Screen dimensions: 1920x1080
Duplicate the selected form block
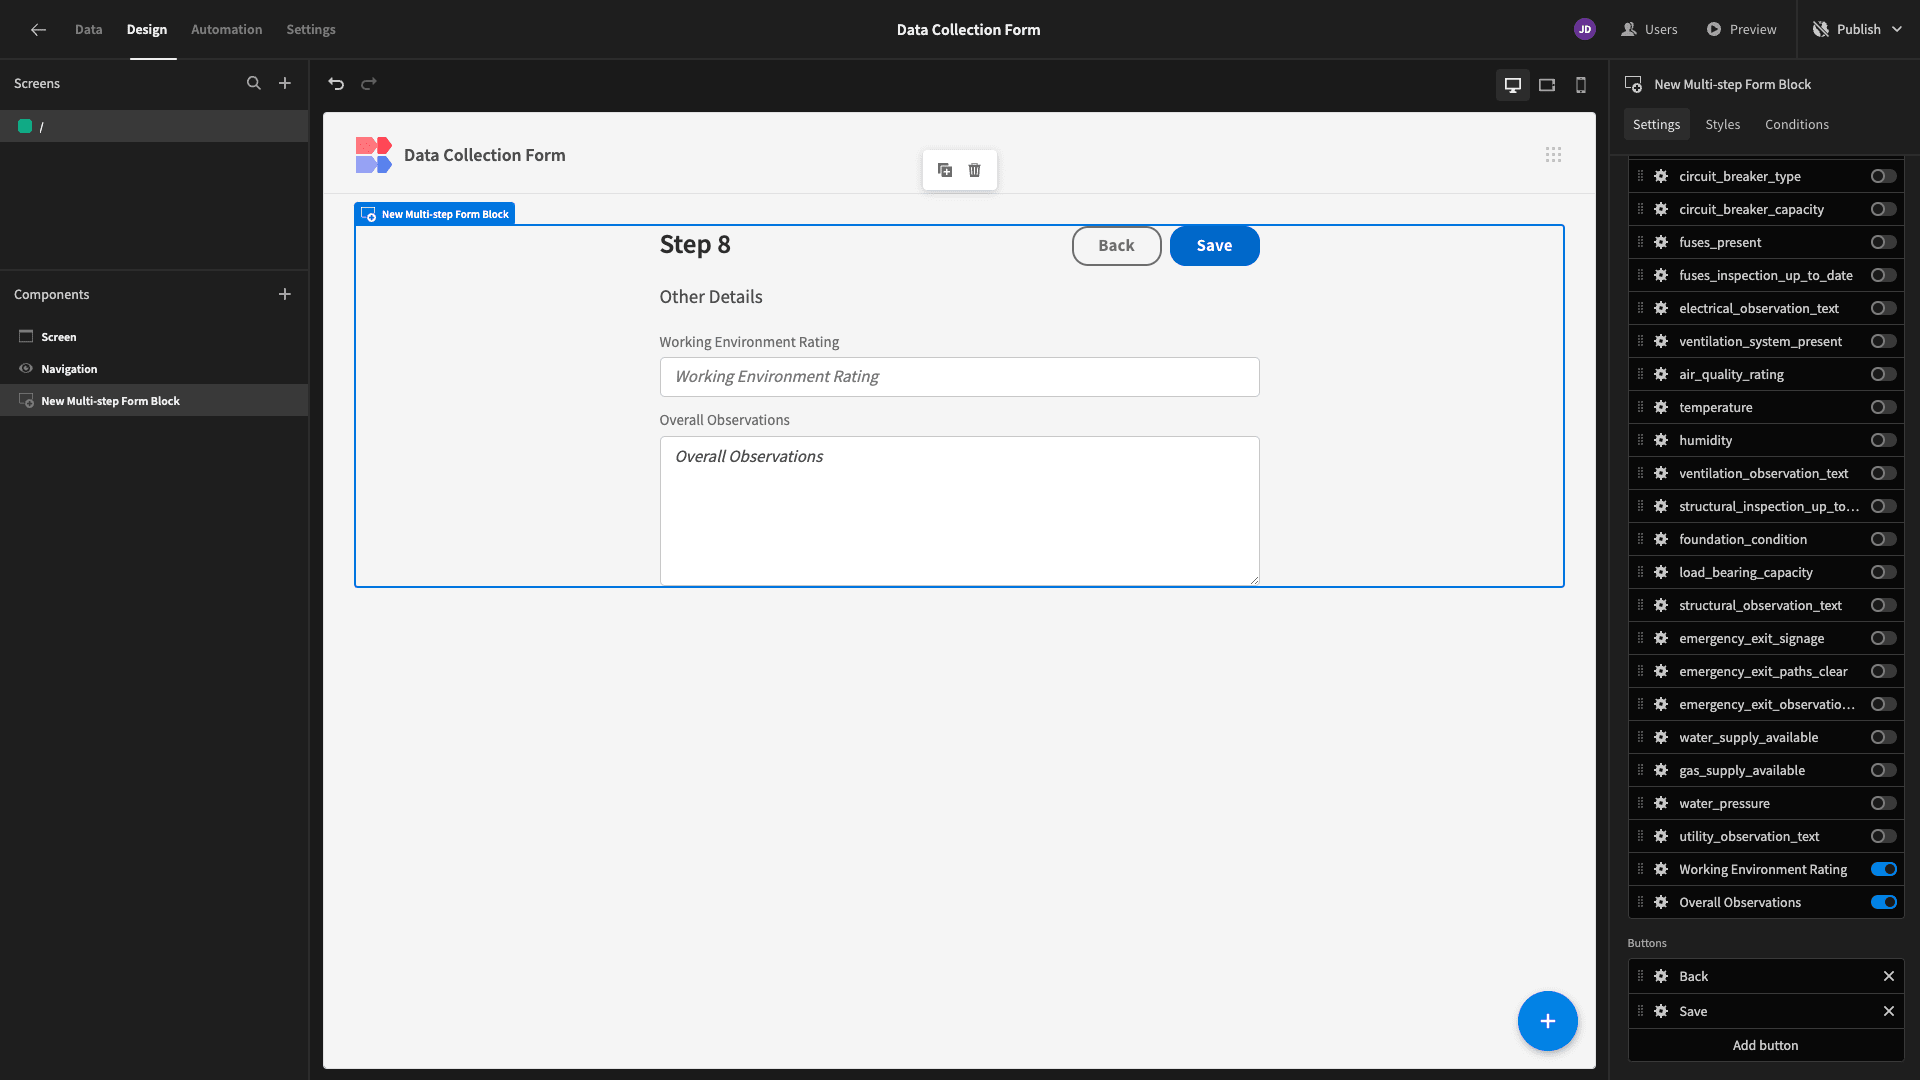(945, 170)
